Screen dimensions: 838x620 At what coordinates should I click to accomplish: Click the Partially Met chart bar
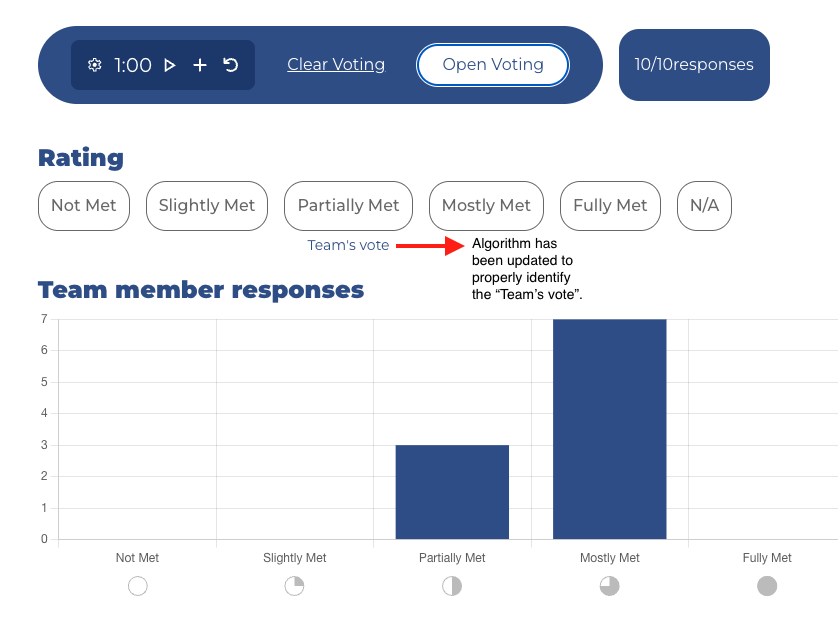tap(452, 492)
